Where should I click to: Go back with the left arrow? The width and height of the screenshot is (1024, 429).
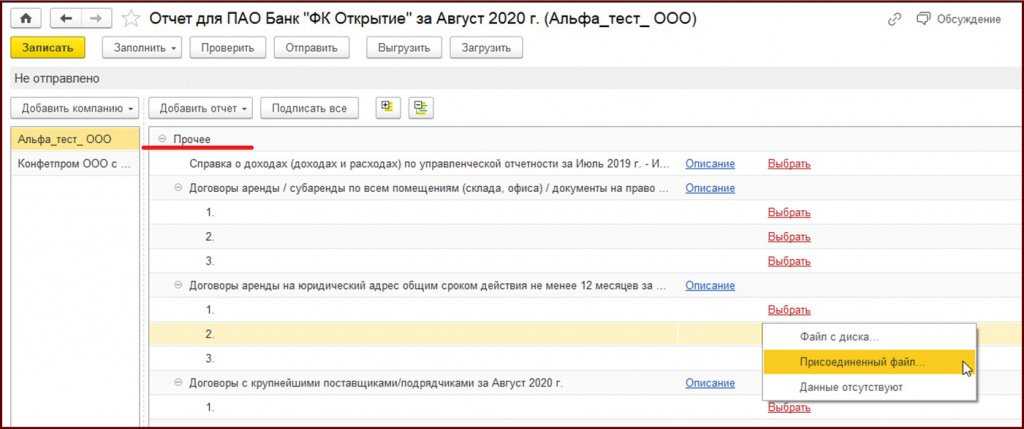tap(65, 19)
